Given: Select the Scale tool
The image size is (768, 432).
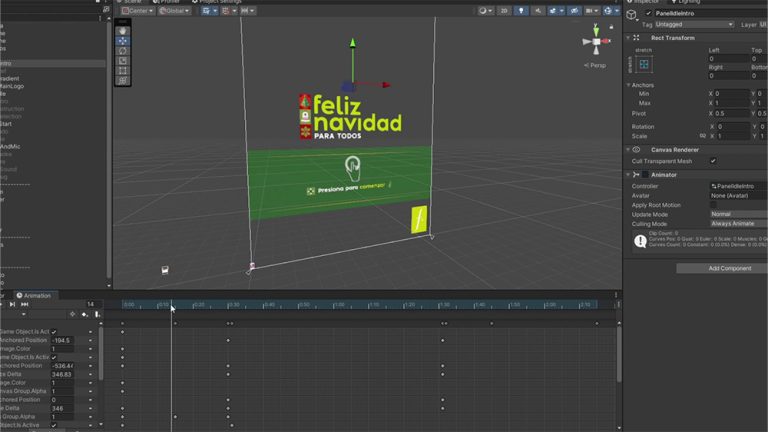Looking at the screenshot, I should tap(123, 60).
